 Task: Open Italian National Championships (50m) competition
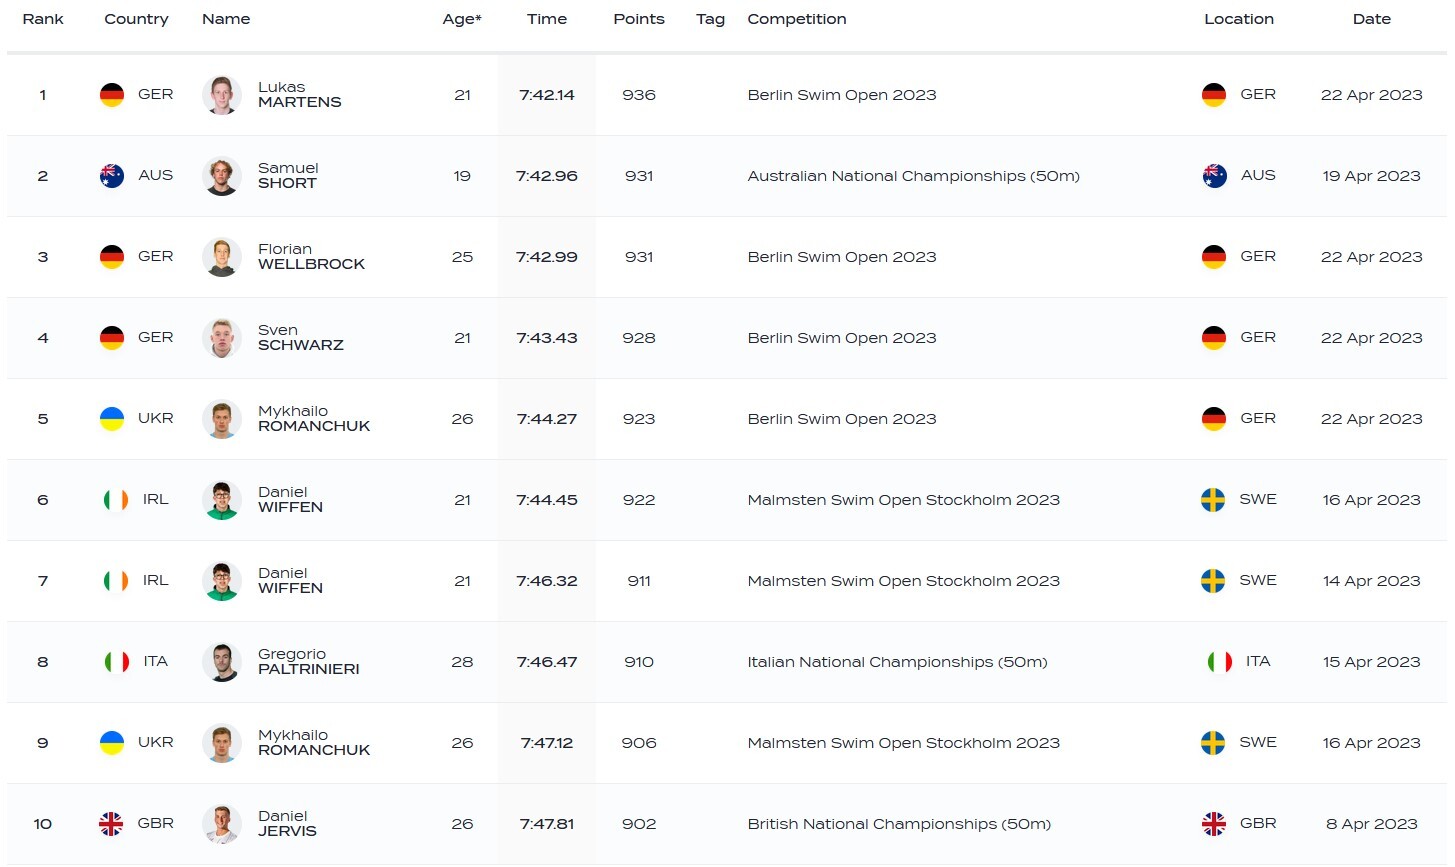click(897, 662)
